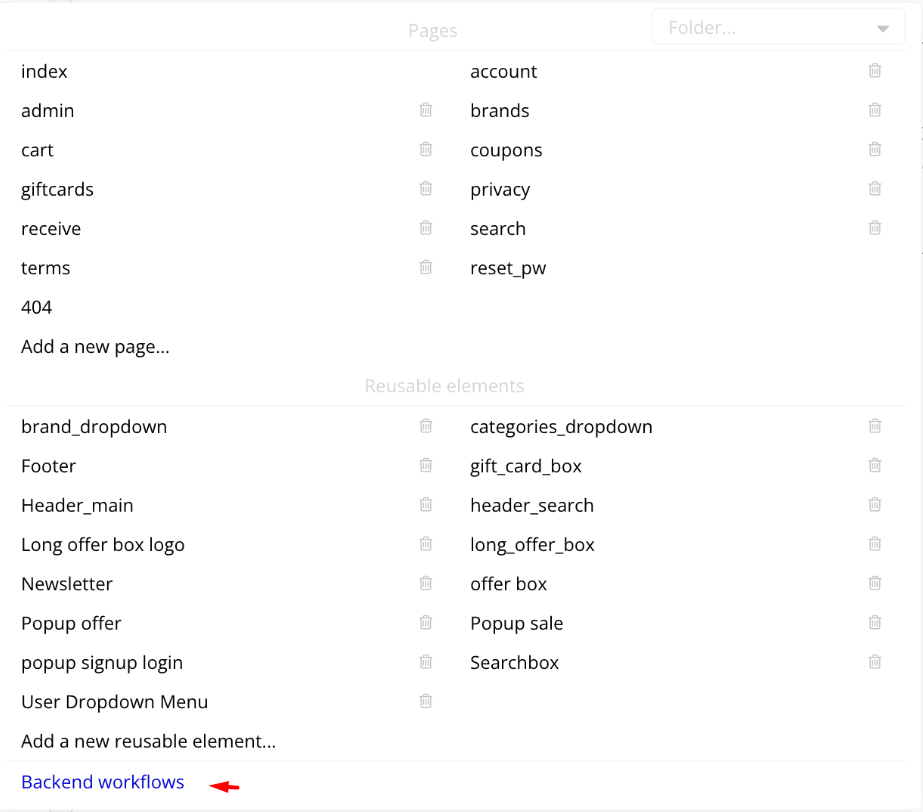Open the index page
923x812 pixels.
click(x=44, y=71)
